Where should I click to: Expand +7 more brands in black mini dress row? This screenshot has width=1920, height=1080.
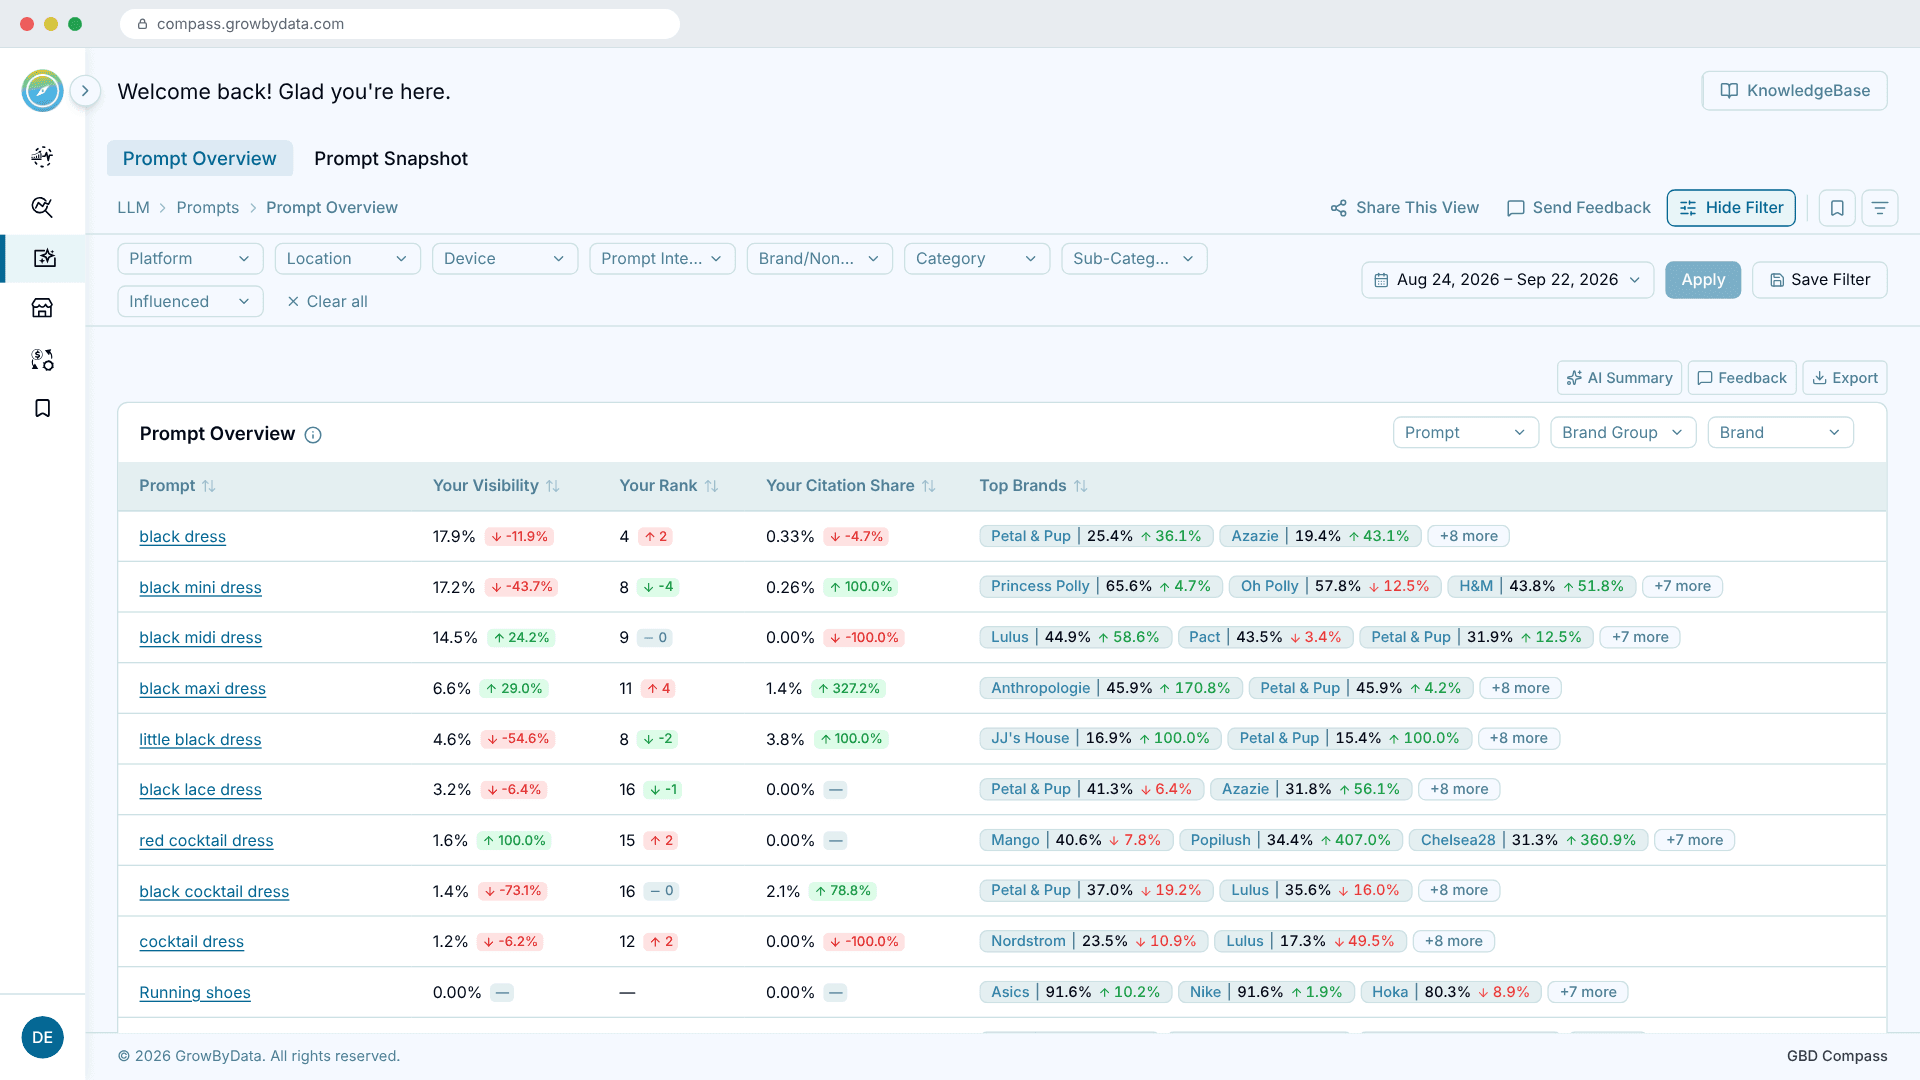click(x=1682, y=586)
